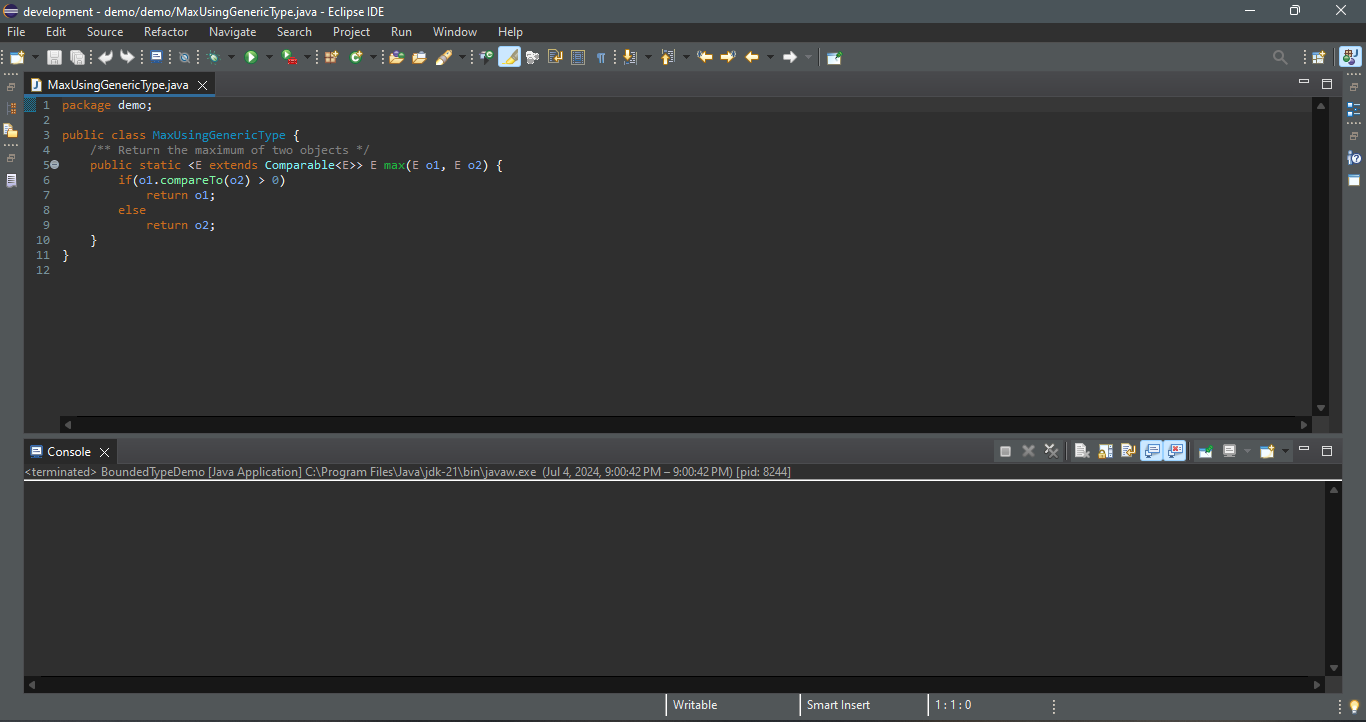This screenshot has width=1366, height=722.
Task: Expand the Debug configurations dropdown arrow
Action: pyautogui.click(x=231, y=57)
